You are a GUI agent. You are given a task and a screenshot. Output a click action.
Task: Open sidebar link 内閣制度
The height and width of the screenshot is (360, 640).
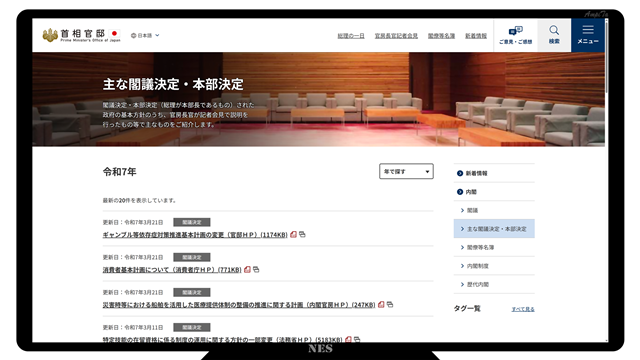(478, 266)
